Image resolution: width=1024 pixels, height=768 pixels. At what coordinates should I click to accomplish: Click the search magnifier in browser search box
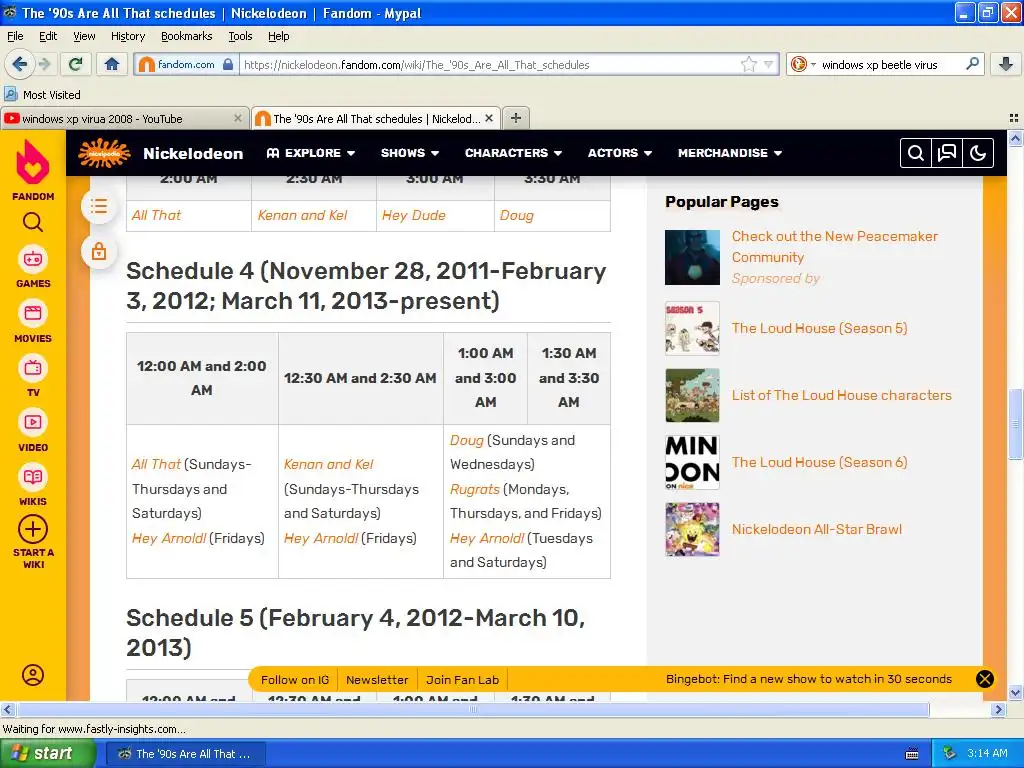tap(972, 64)
